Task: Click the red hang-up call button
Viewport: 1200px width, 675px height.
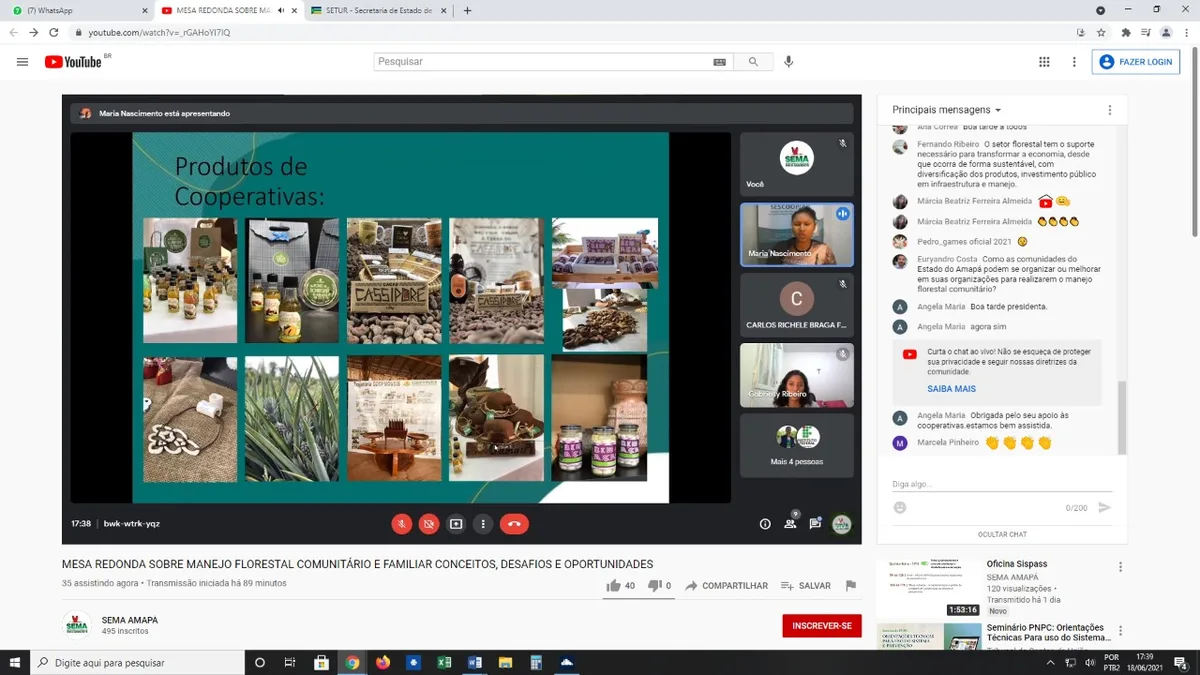Action: (514, 524)
